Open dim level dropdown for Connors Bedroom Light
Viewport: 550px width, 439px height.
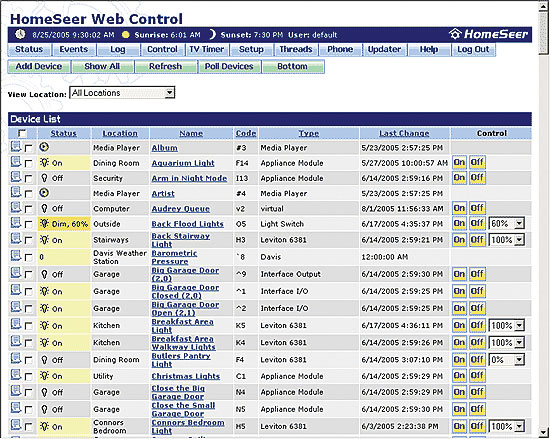[507, 426]
